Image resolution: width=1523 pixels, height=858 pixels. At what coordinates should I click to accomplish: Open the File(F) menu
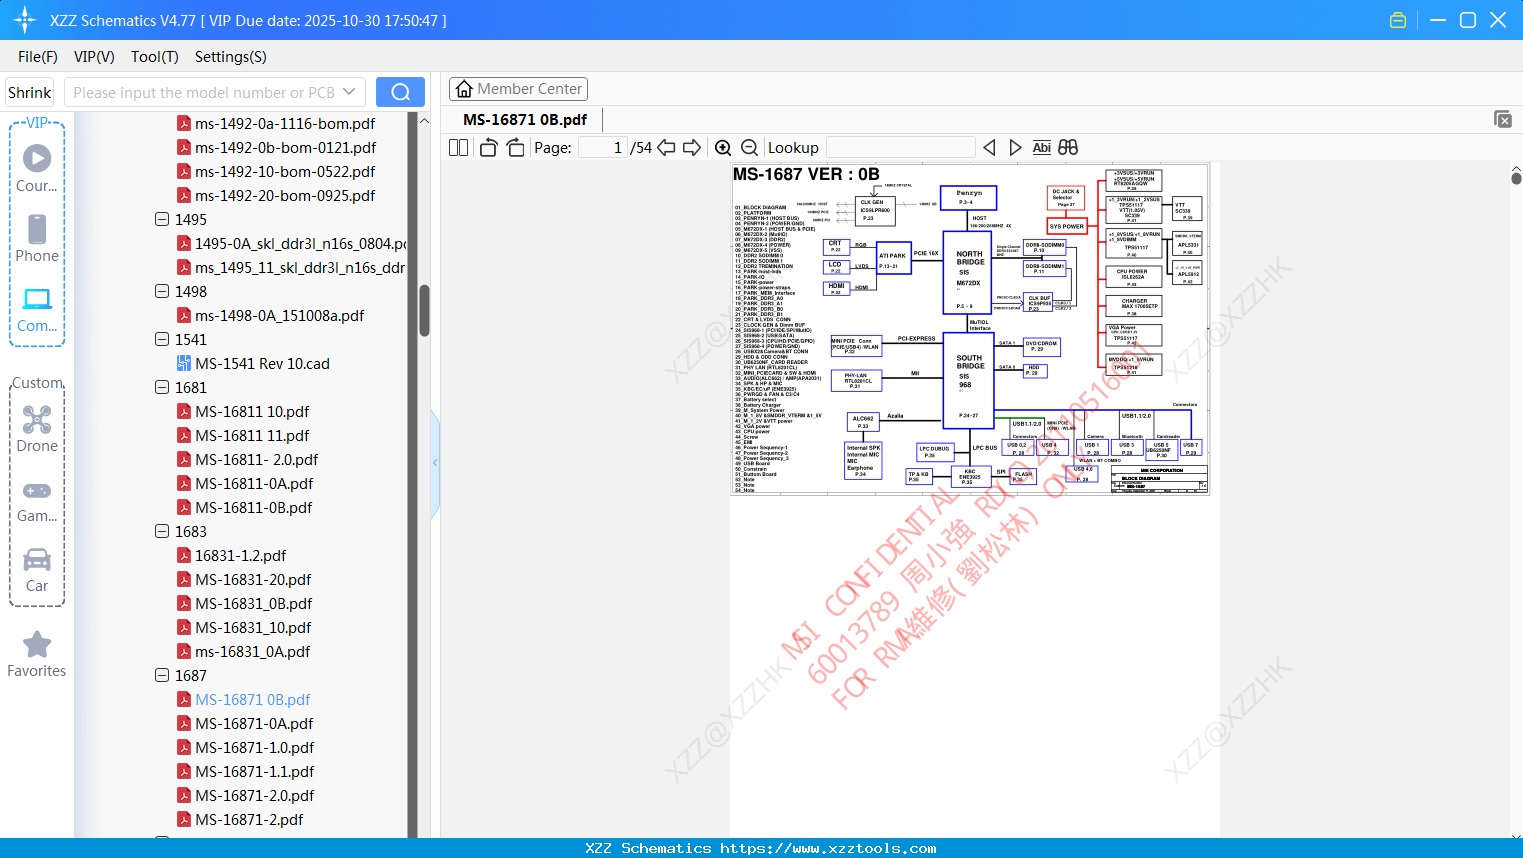[x=38, y=57]
